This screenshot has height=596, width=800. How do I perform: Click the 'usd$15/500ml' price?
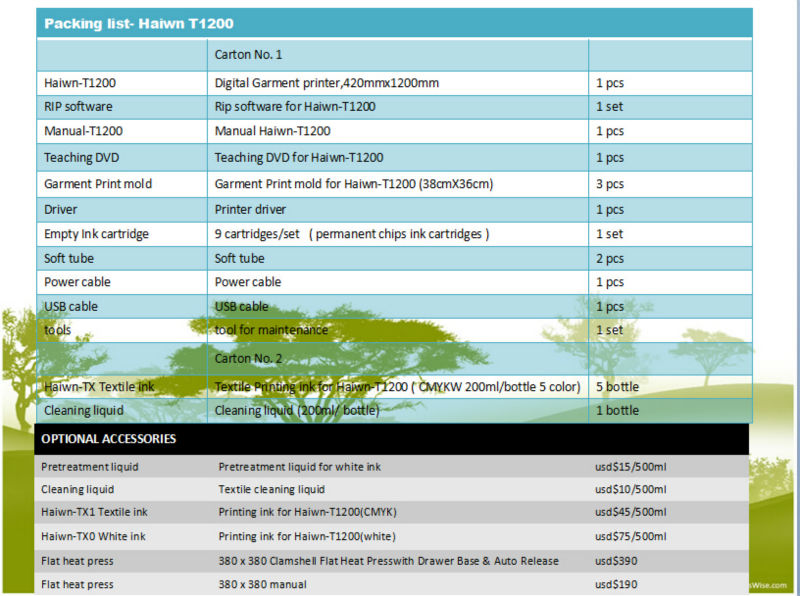pos(631,467)
